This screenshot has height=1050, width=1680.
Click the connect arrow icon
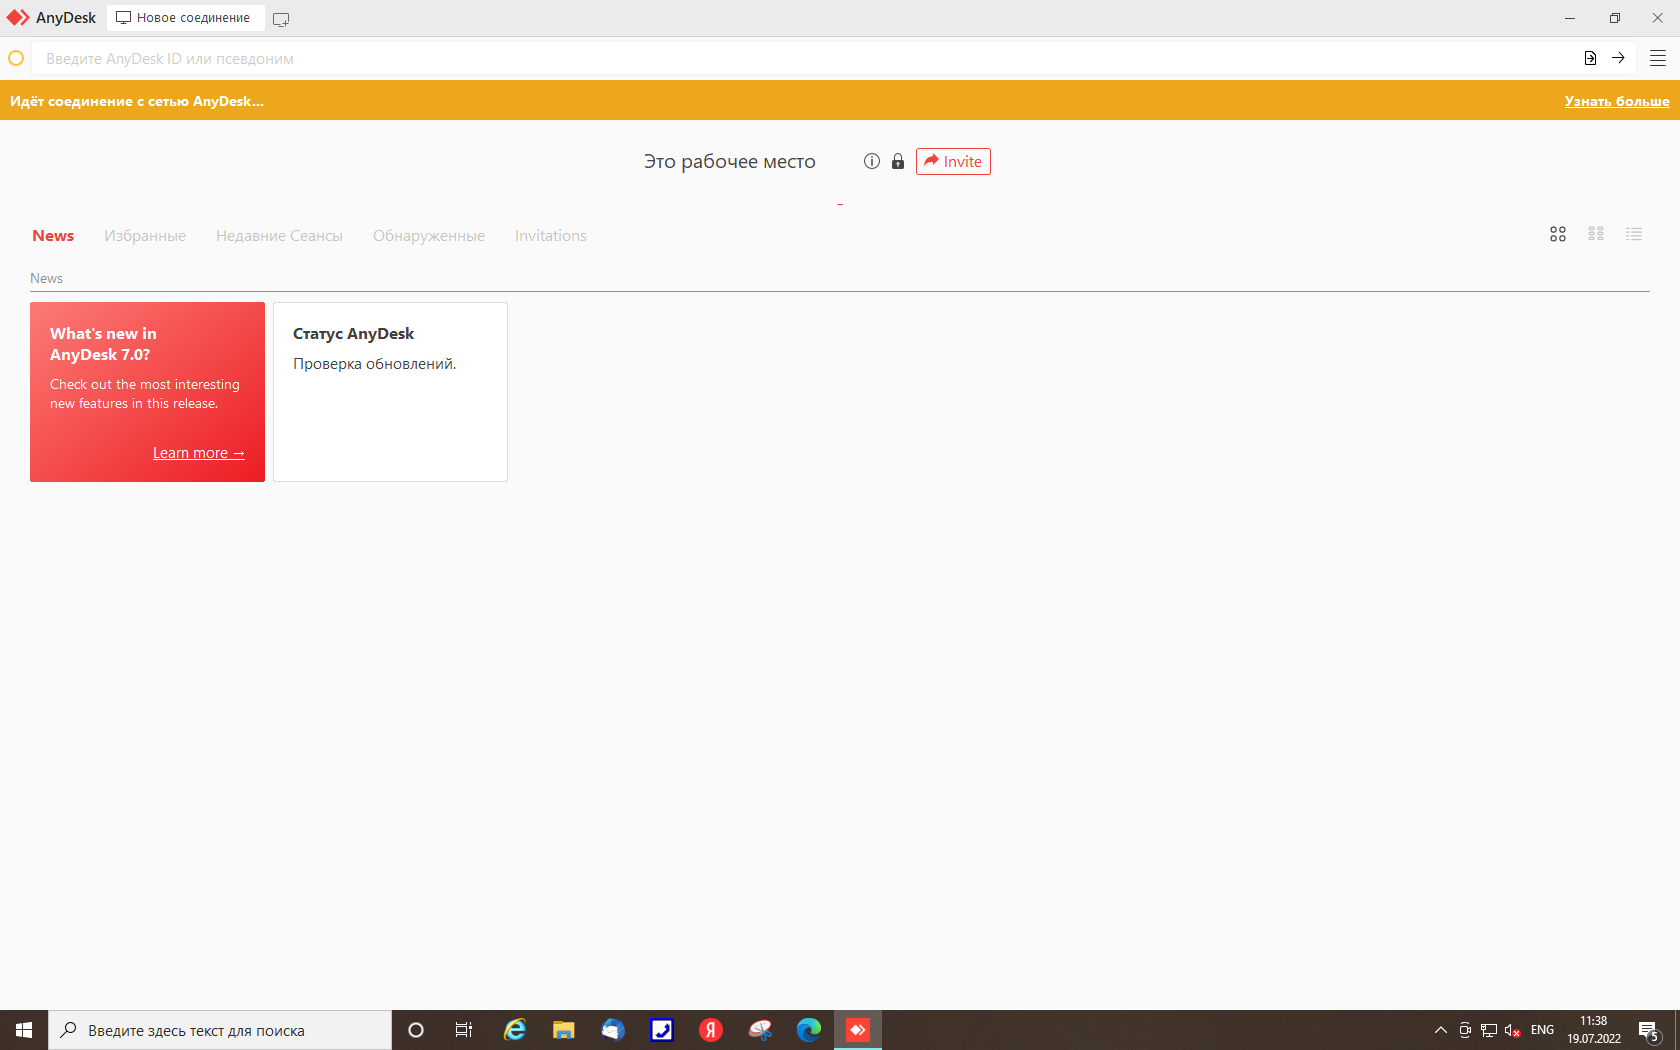1618,58
